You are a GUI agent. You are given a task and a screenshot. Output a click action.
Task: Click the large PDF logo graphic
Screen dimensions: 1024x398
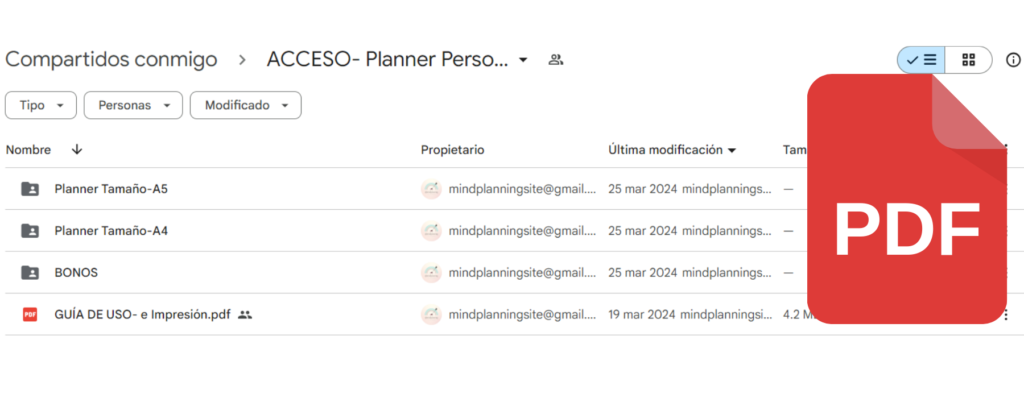[907, 198]
